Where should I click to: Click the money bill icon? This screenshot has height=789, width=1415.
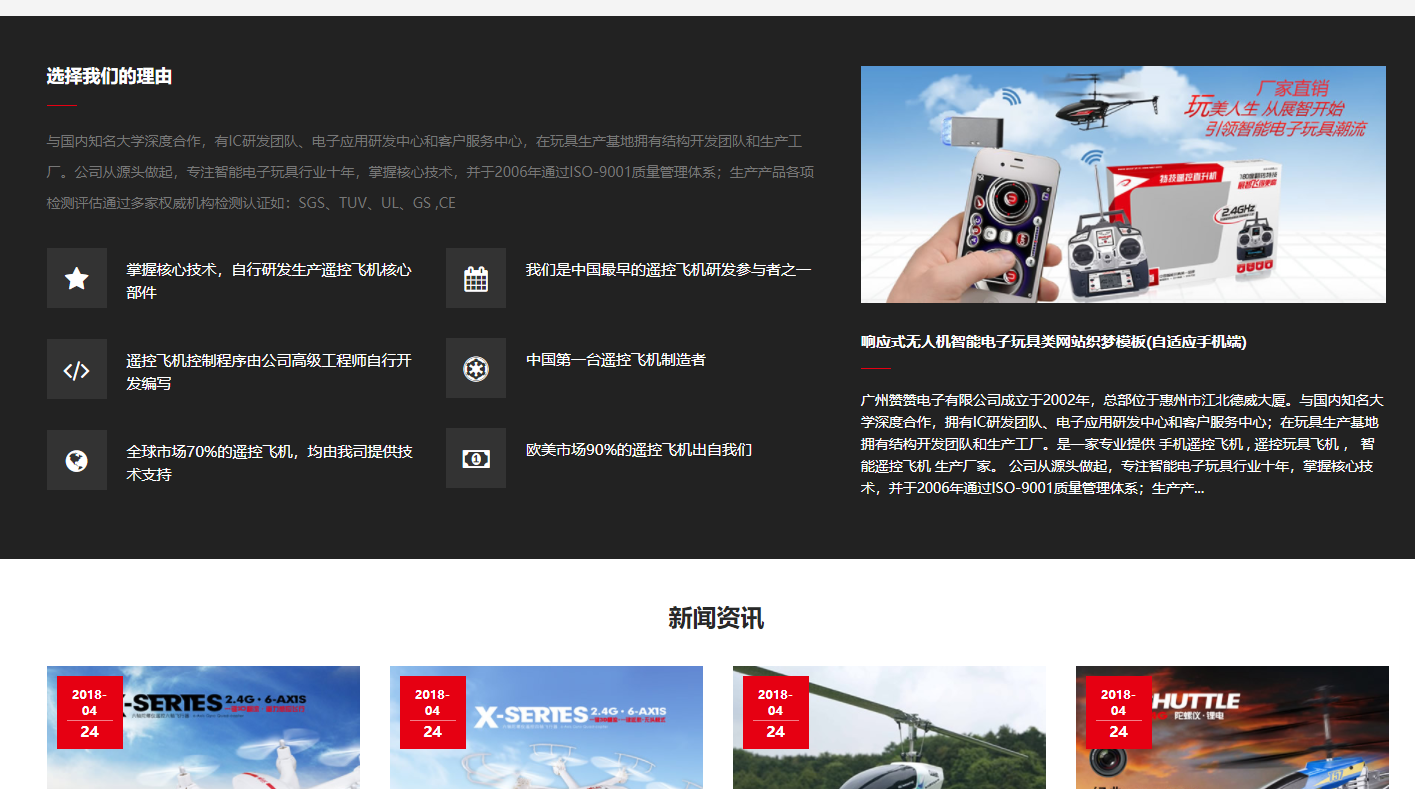tap(475, 459)
